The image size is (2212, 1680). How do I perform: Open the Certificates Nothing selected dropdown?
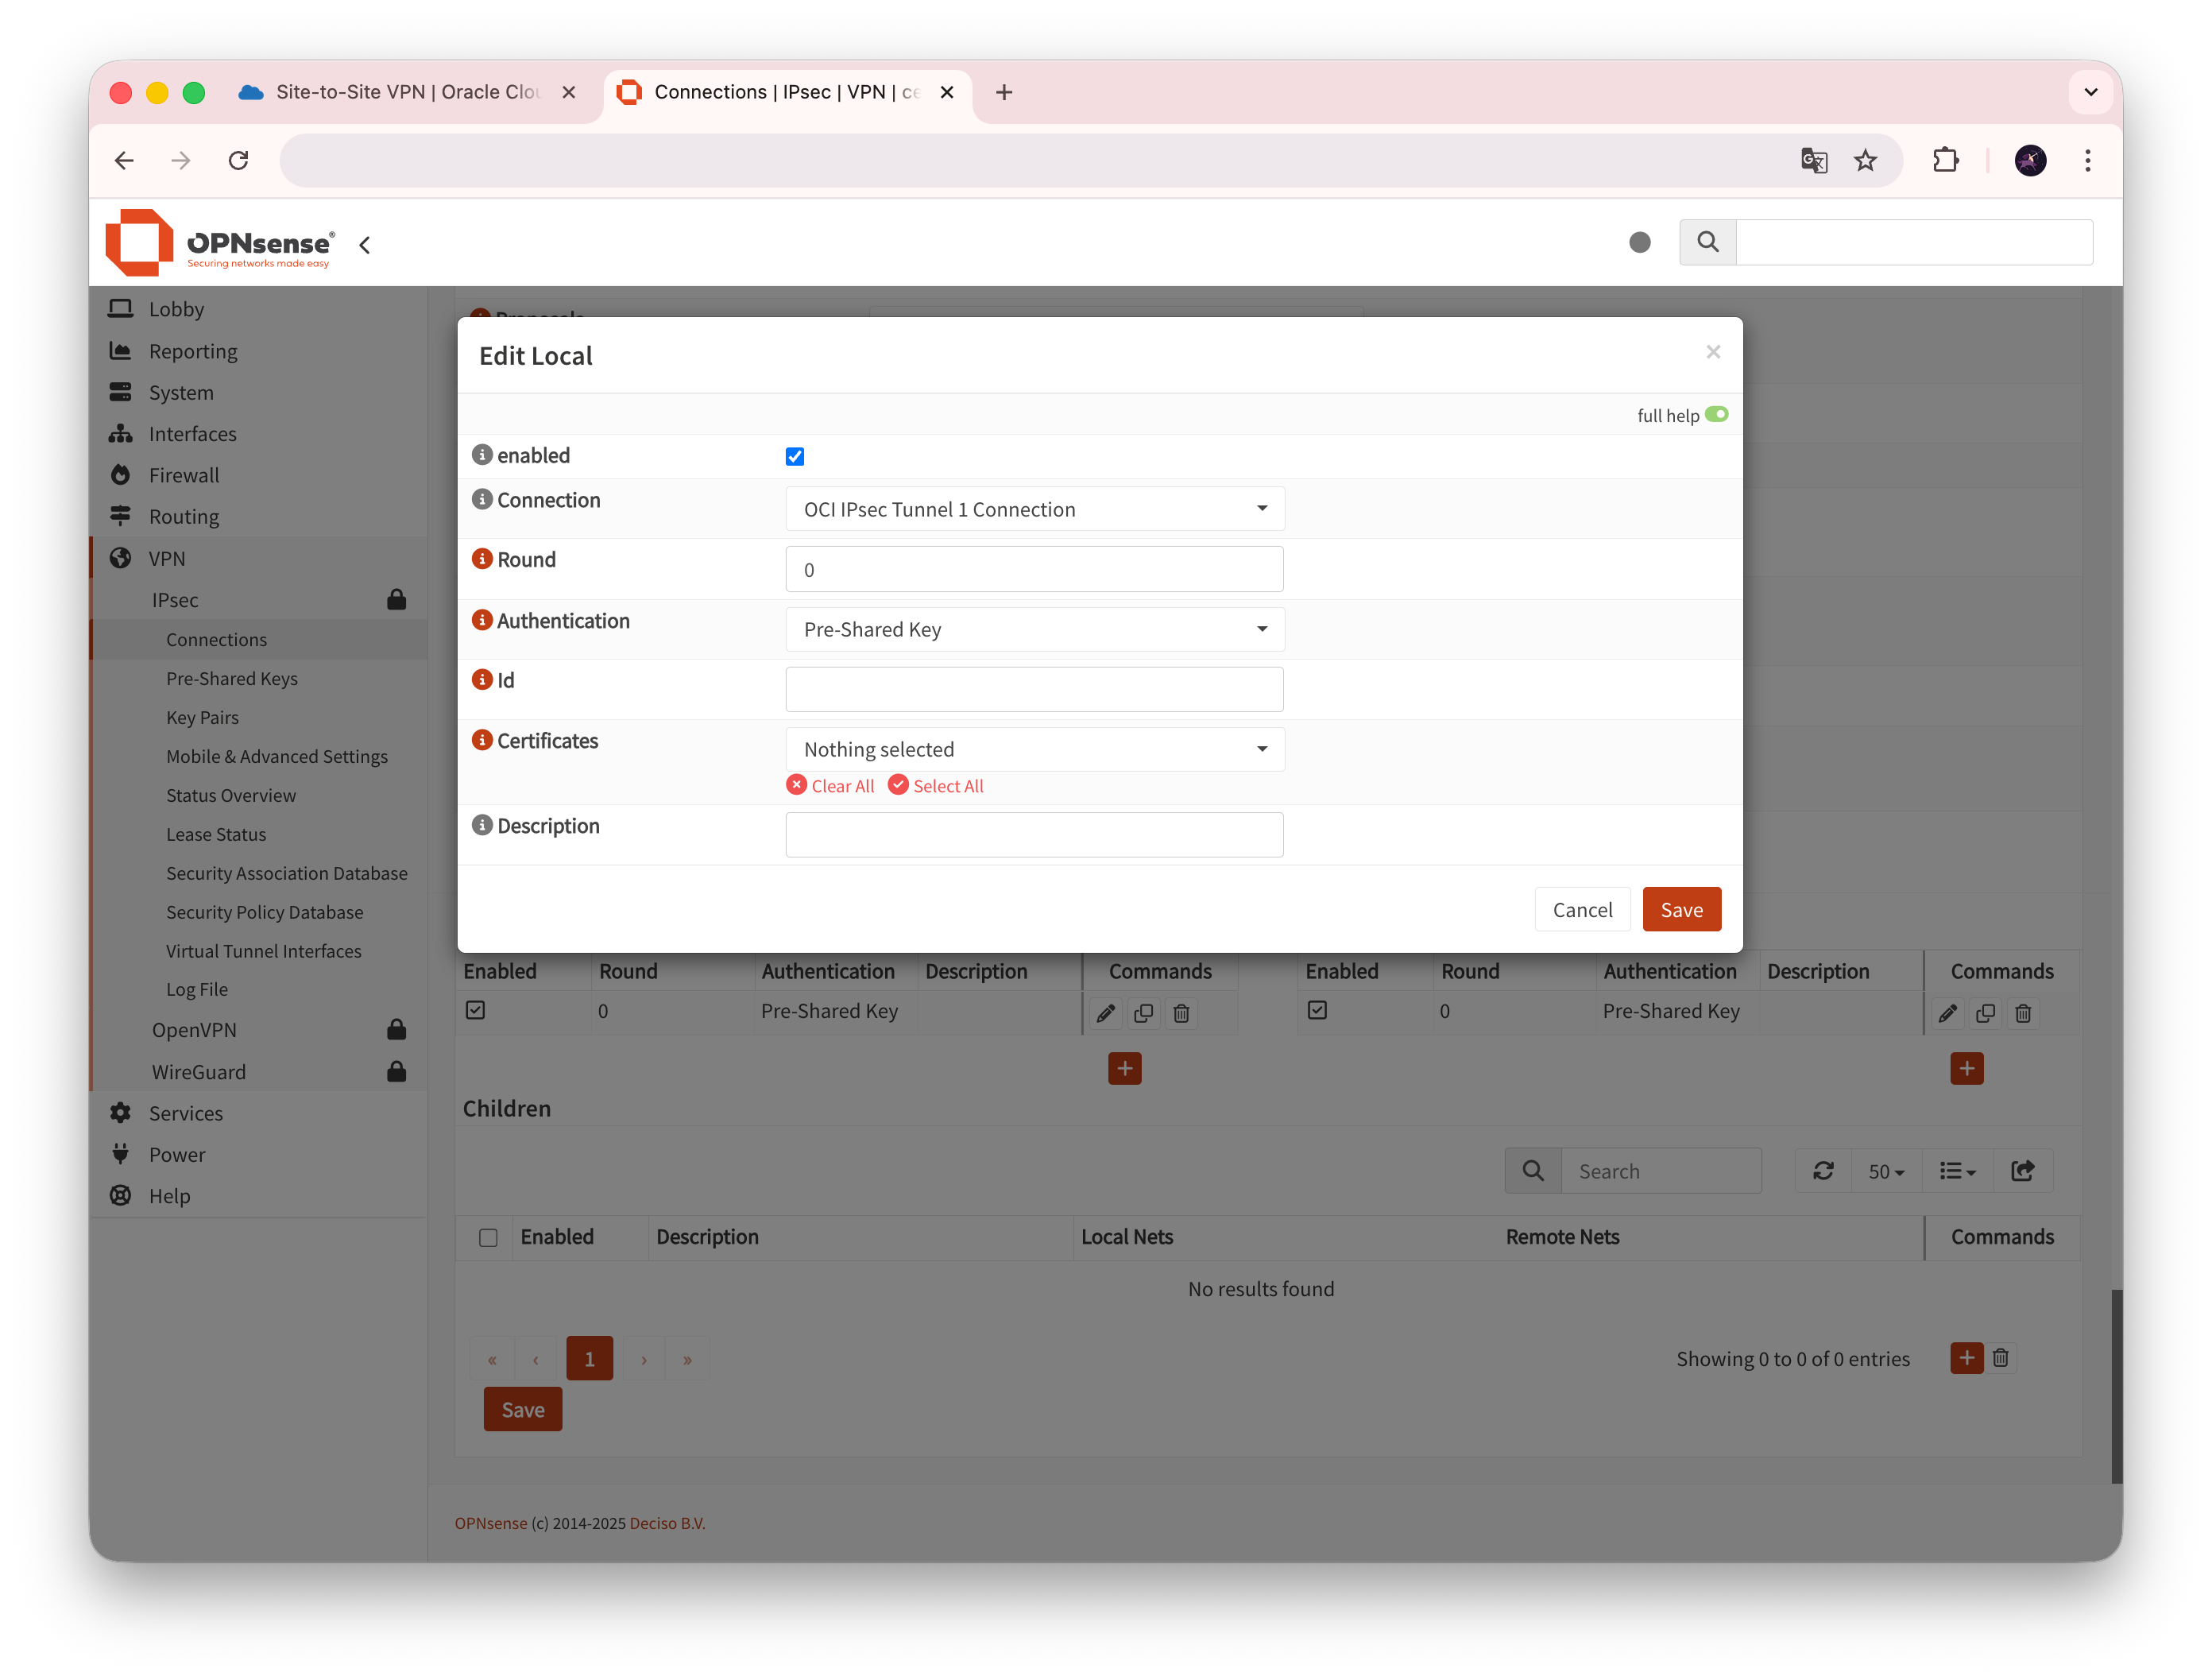click(1034, 749)
